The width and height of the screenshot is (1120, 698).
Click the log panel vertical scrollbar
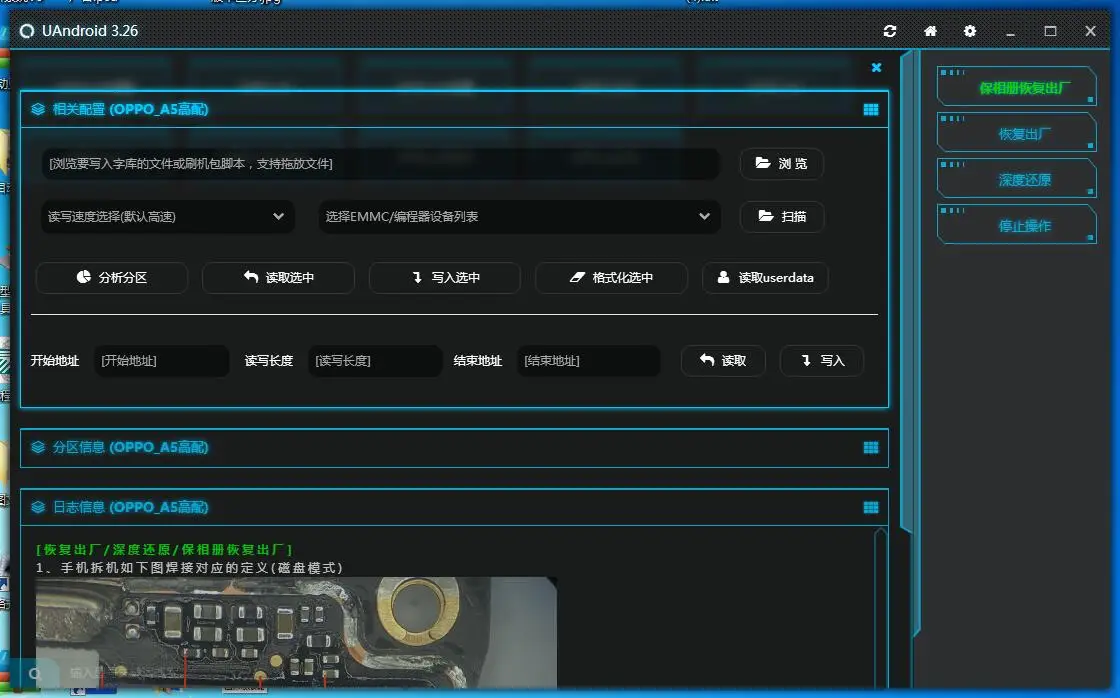point(881,607)
